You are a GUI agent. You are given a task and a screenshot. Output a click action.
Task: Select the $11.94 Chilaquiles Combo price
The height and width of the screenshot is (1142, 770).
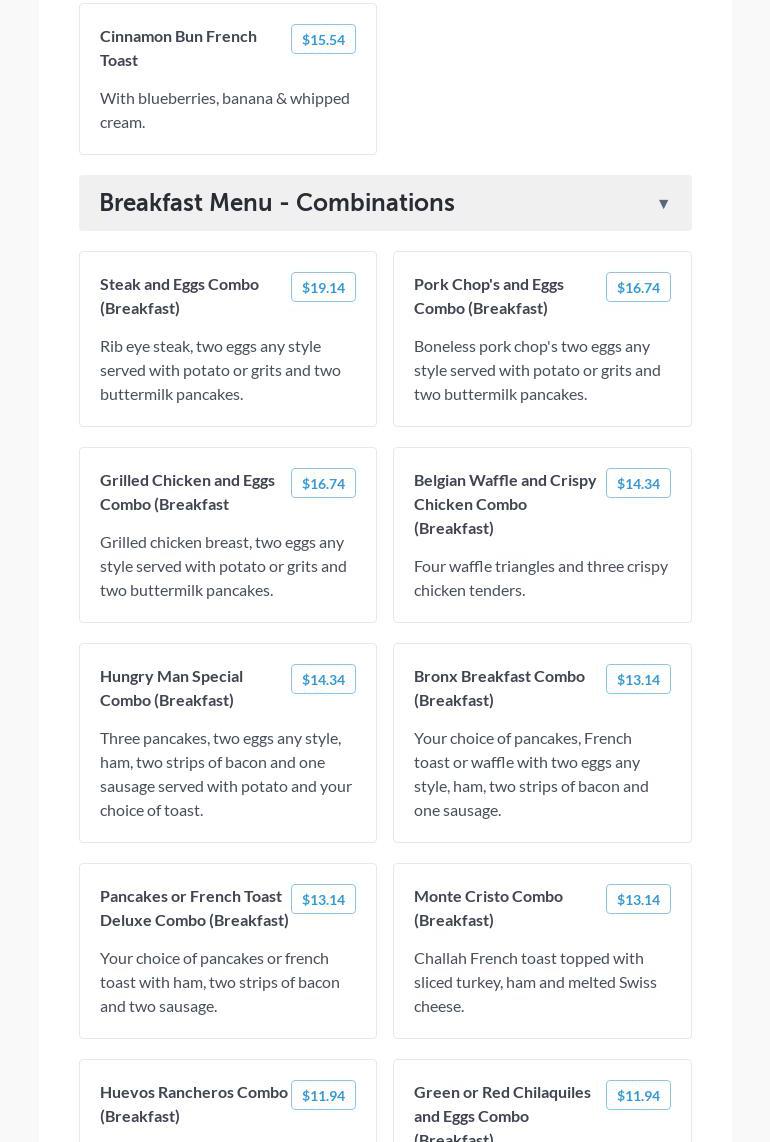click(638, 1096)
